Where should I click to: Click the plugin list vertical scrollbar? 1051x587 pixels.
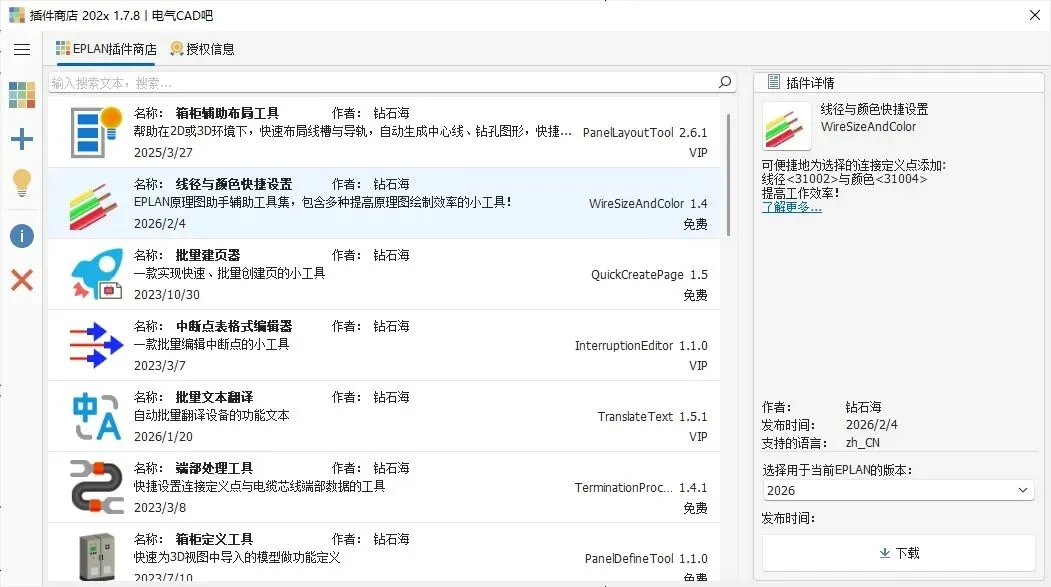[x=729, y=174]
